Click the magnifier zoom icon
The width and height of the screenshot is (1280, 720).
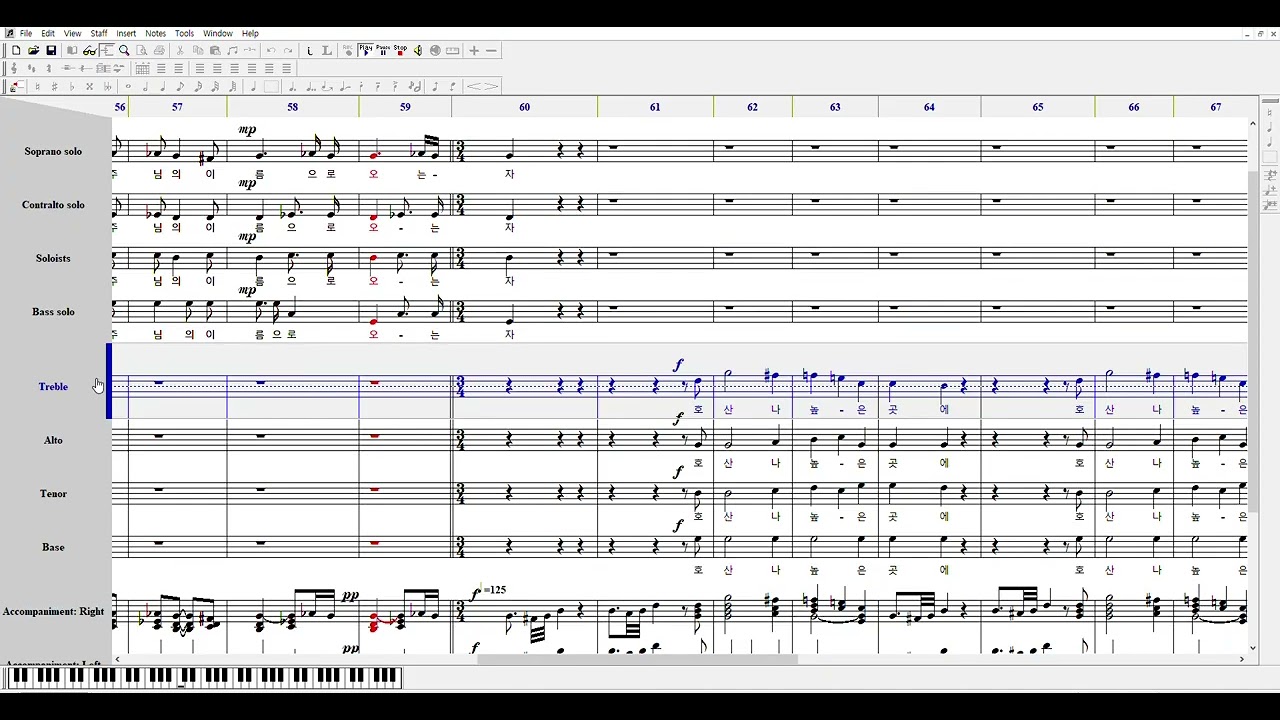click(x=124, y=50)
